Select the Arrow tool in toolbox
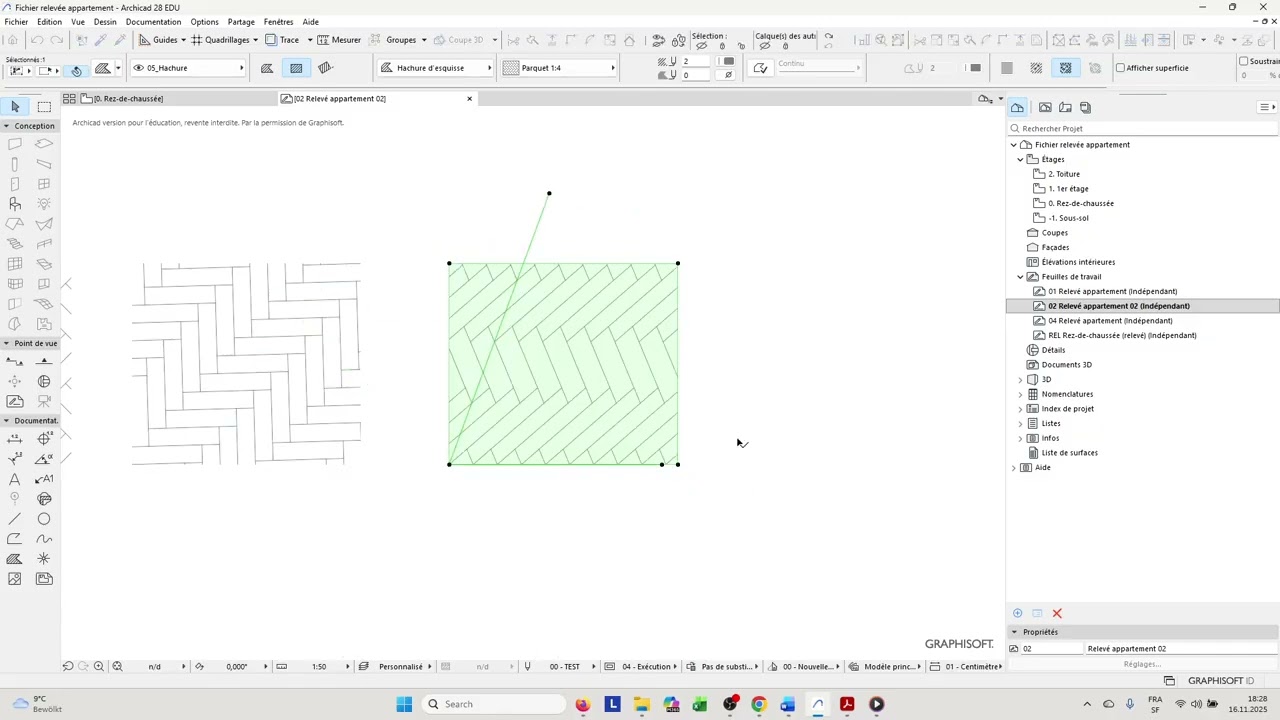Image resolution: width=1280 pixels, height=720 pixels. point(15,107)
